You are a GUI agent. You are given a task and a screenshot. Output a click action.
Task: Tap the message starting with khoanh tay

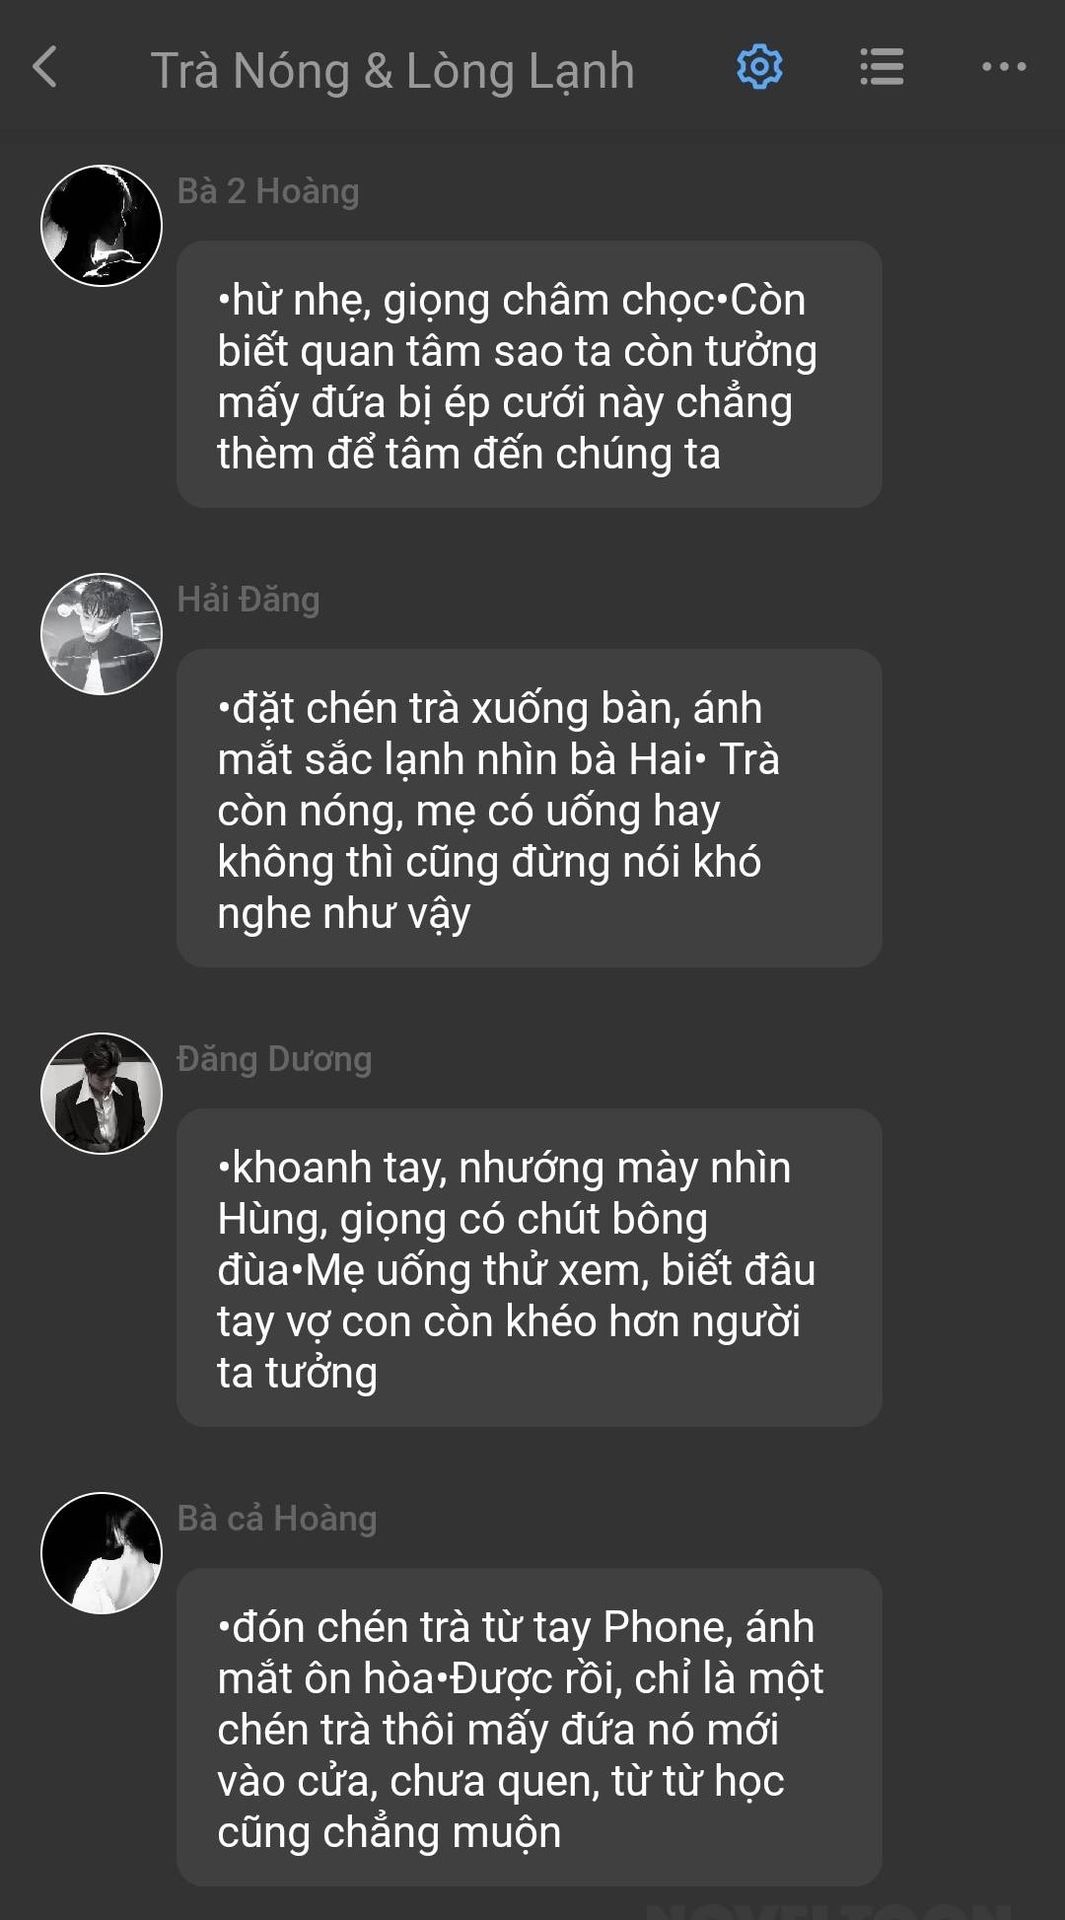click(529, 1267)
